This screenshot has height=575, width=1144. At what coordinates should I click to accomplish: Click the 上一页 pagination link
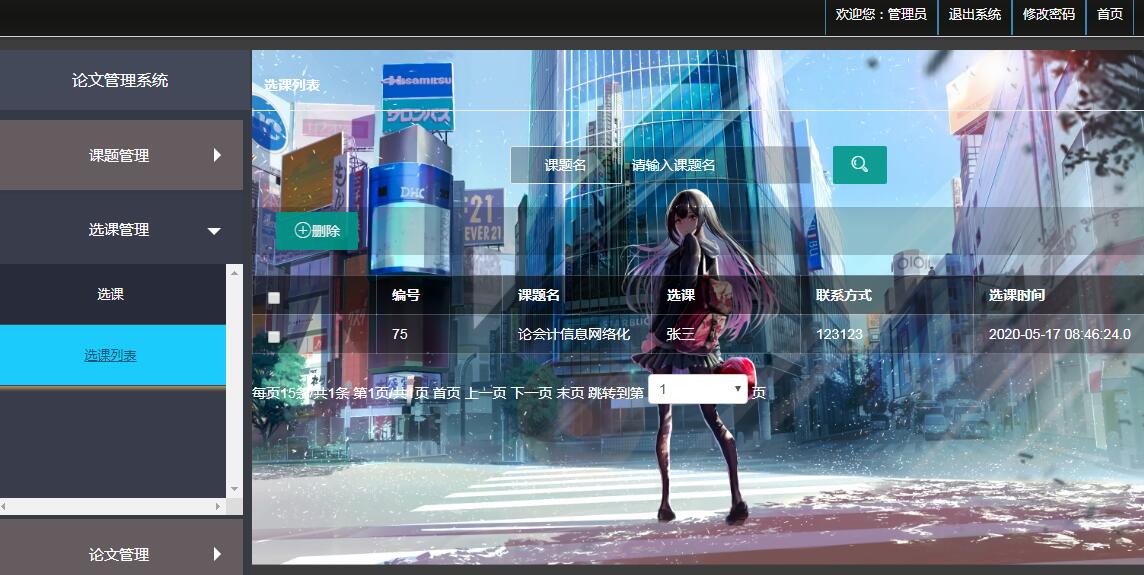click(x=486, y=393)
